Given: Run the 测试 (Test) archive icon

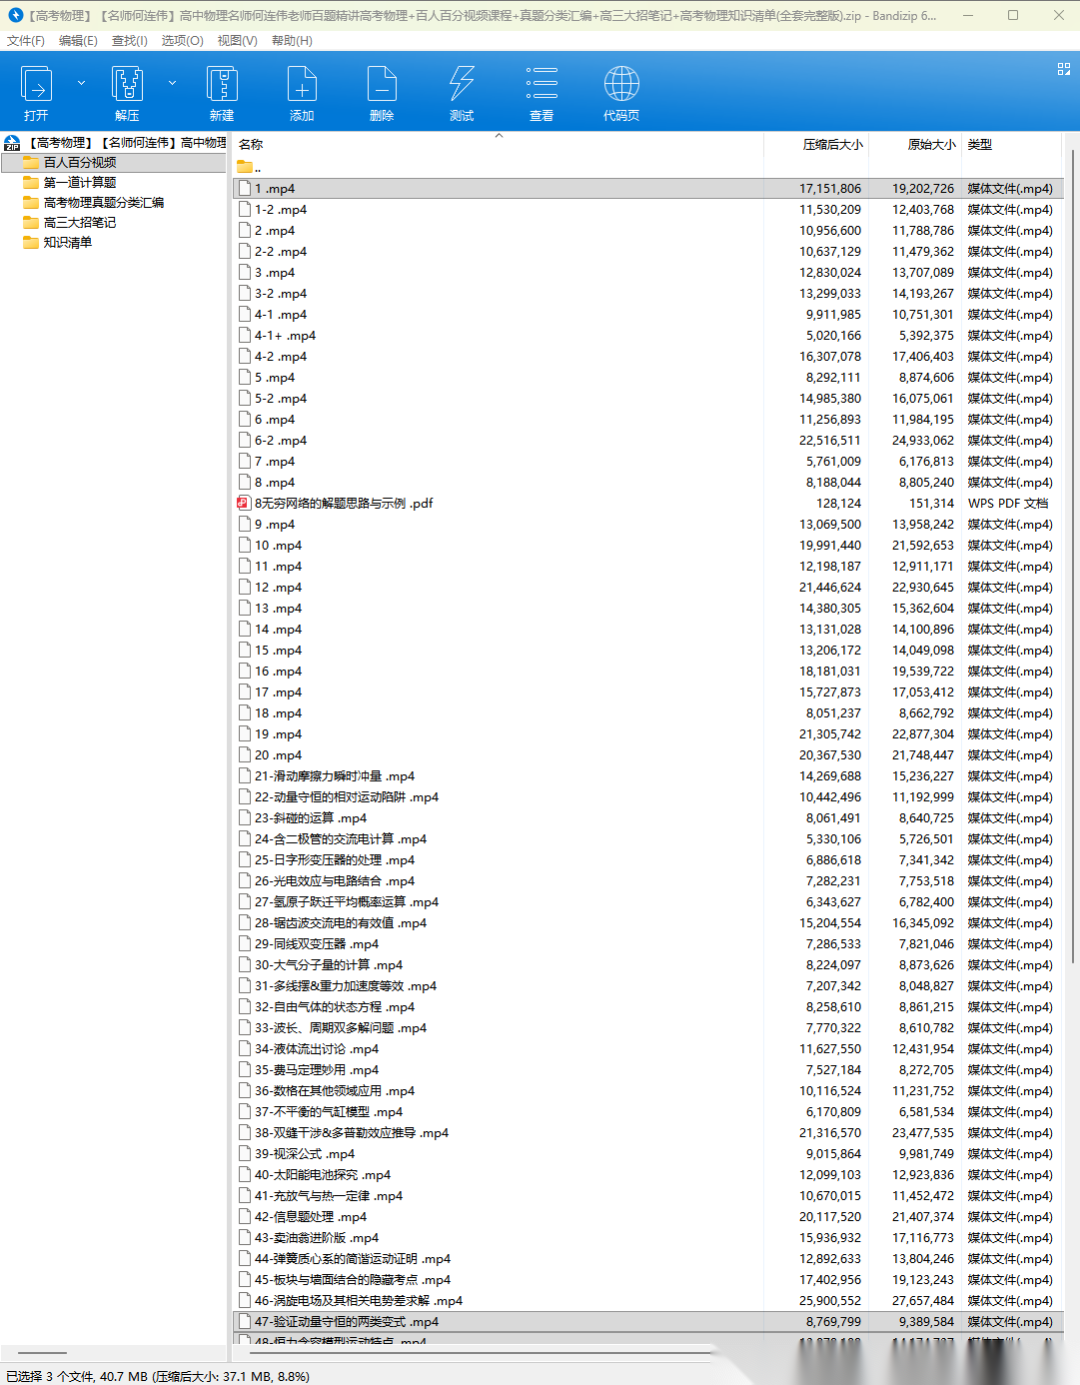Looking at the screenshot, I should 461,92.
